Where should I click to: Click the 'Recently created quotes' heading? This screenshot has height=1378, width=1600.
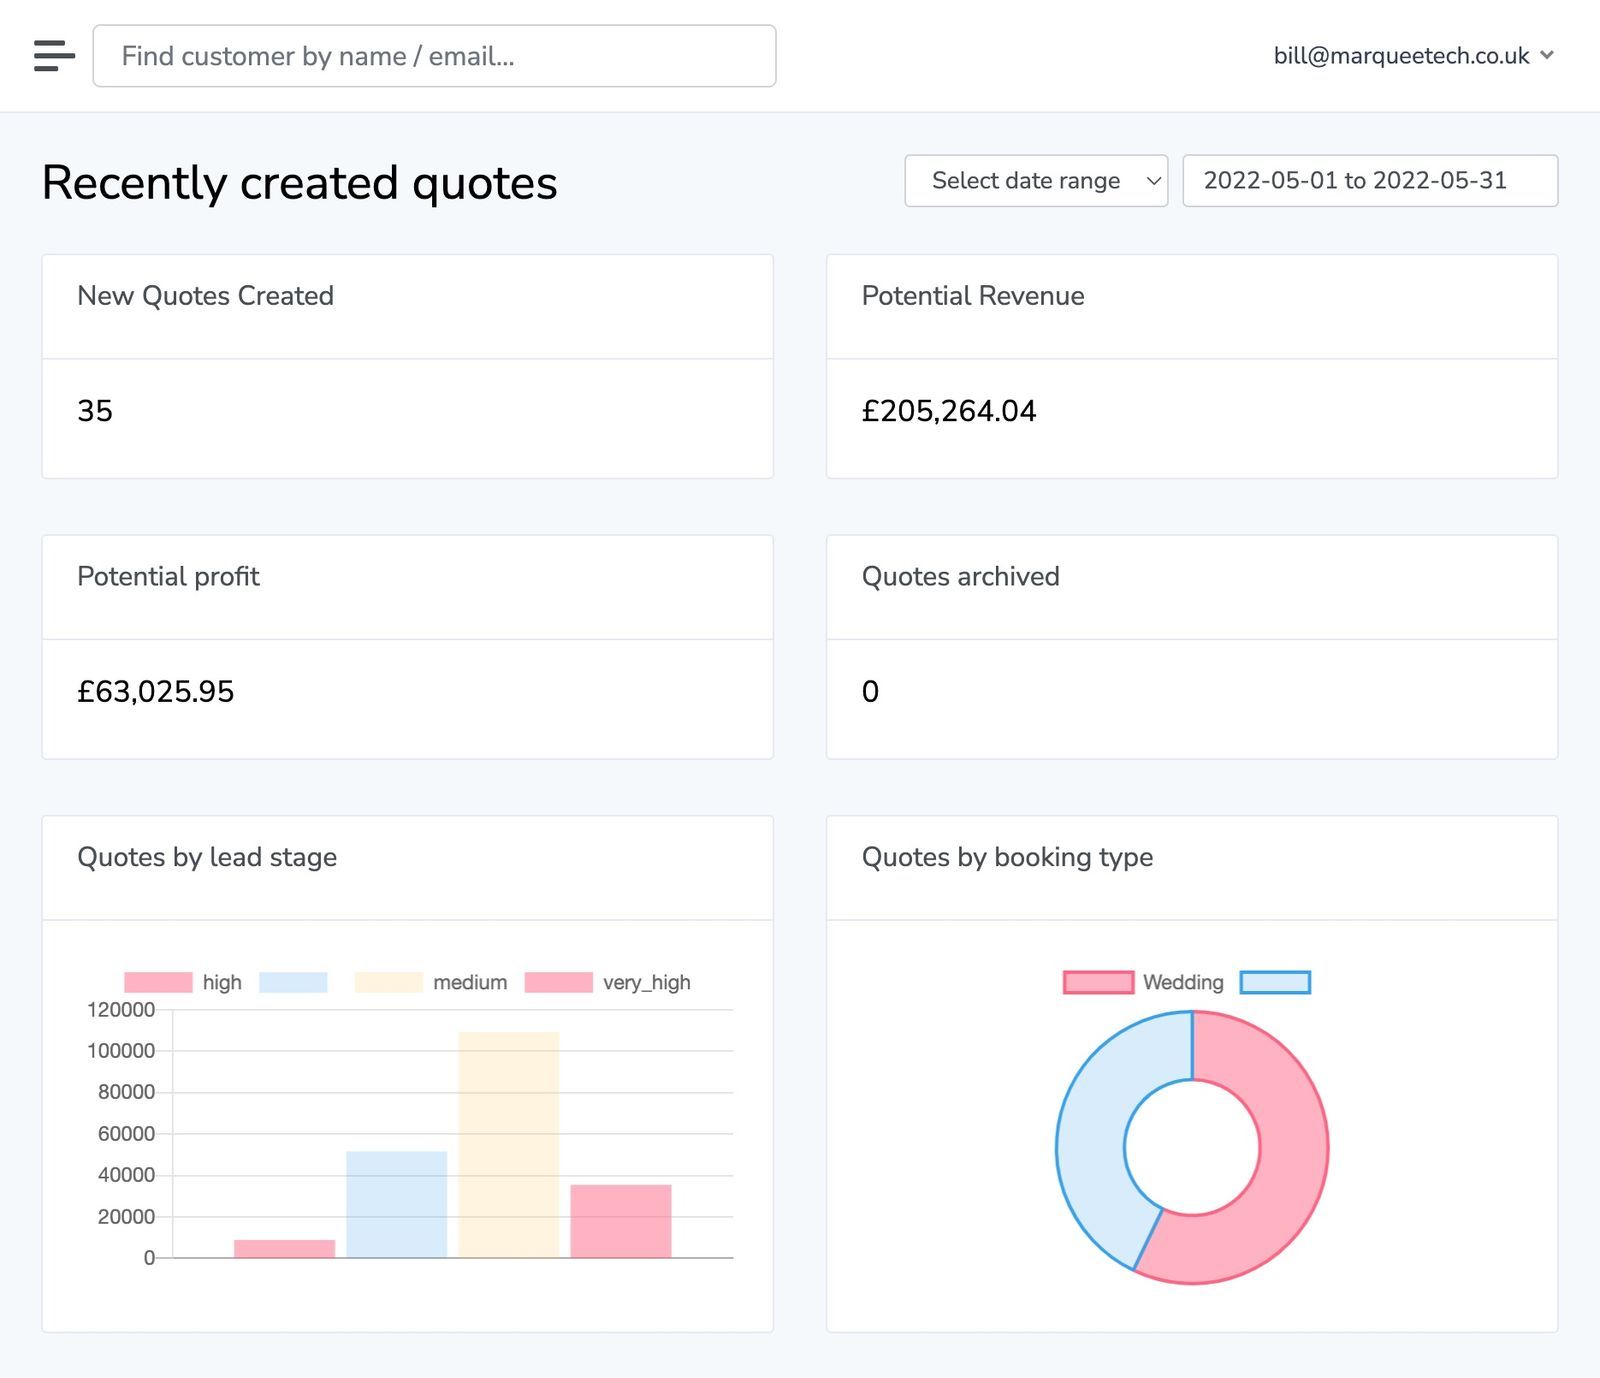point(300,183)
